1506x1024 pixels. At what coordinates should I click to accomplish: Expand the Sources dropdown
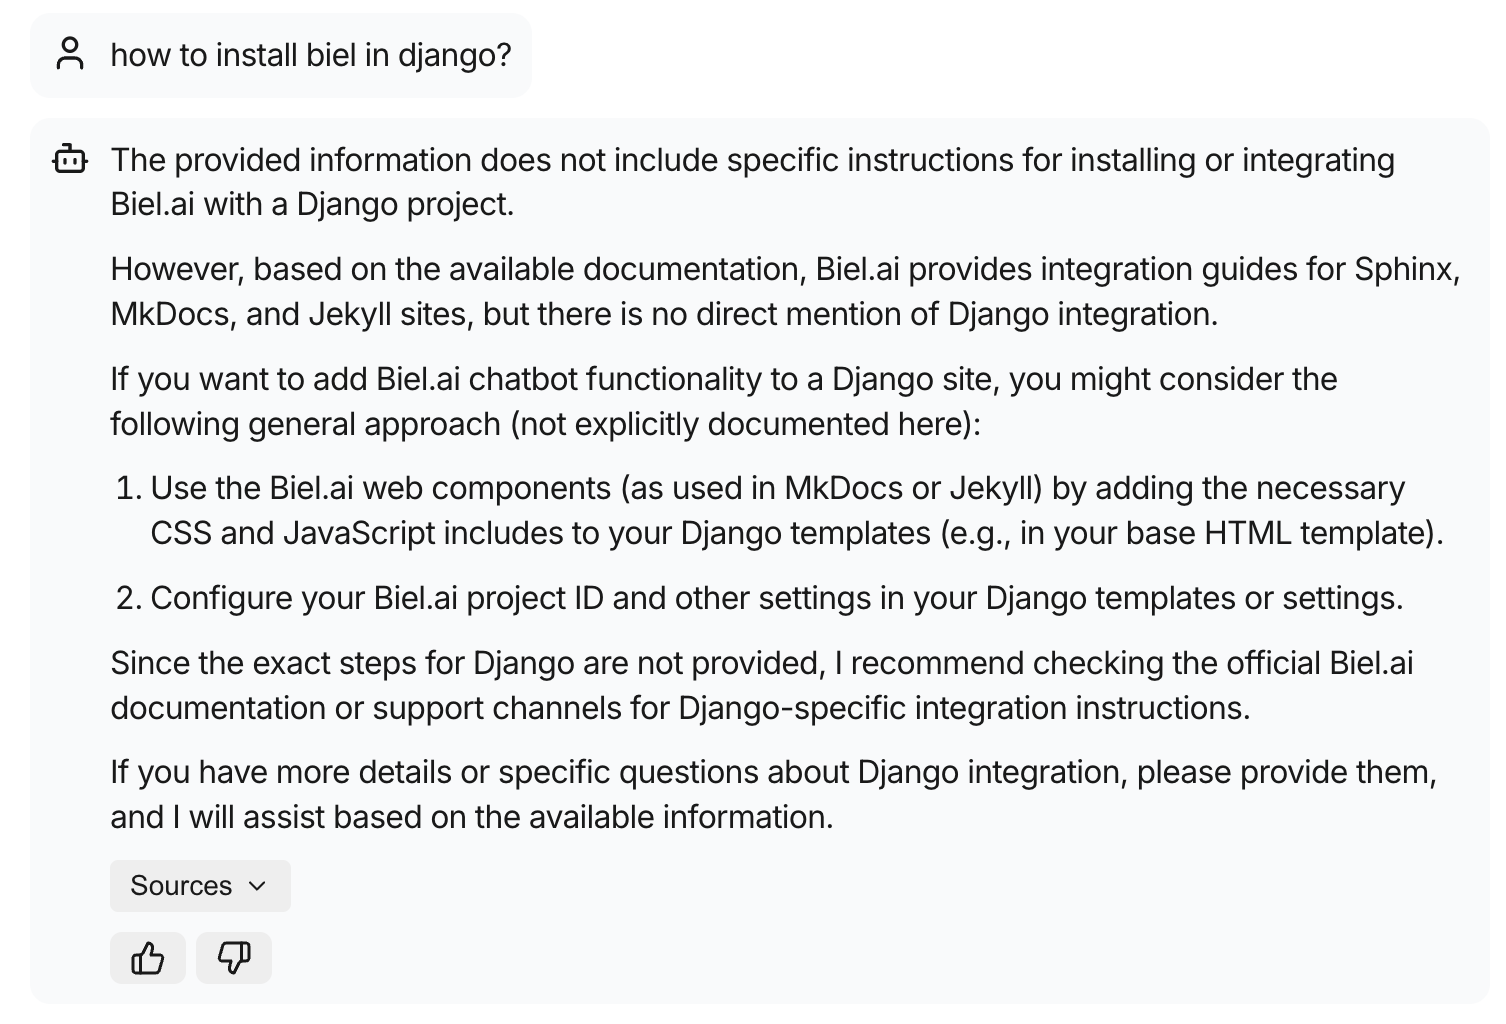point(200,885)
